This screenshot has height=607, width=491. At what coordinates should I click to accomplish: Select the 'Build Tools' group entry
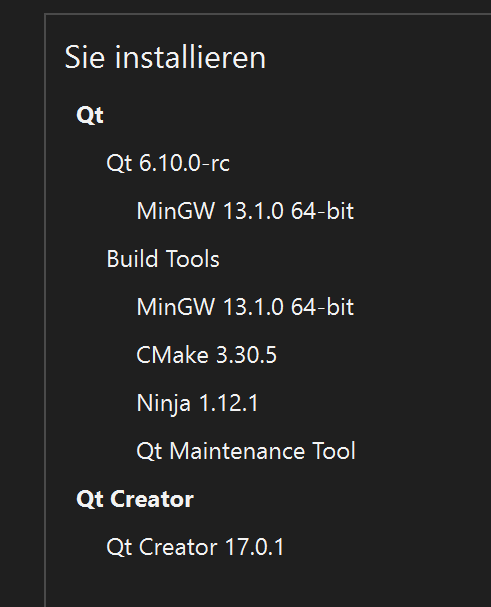point(163,259)
